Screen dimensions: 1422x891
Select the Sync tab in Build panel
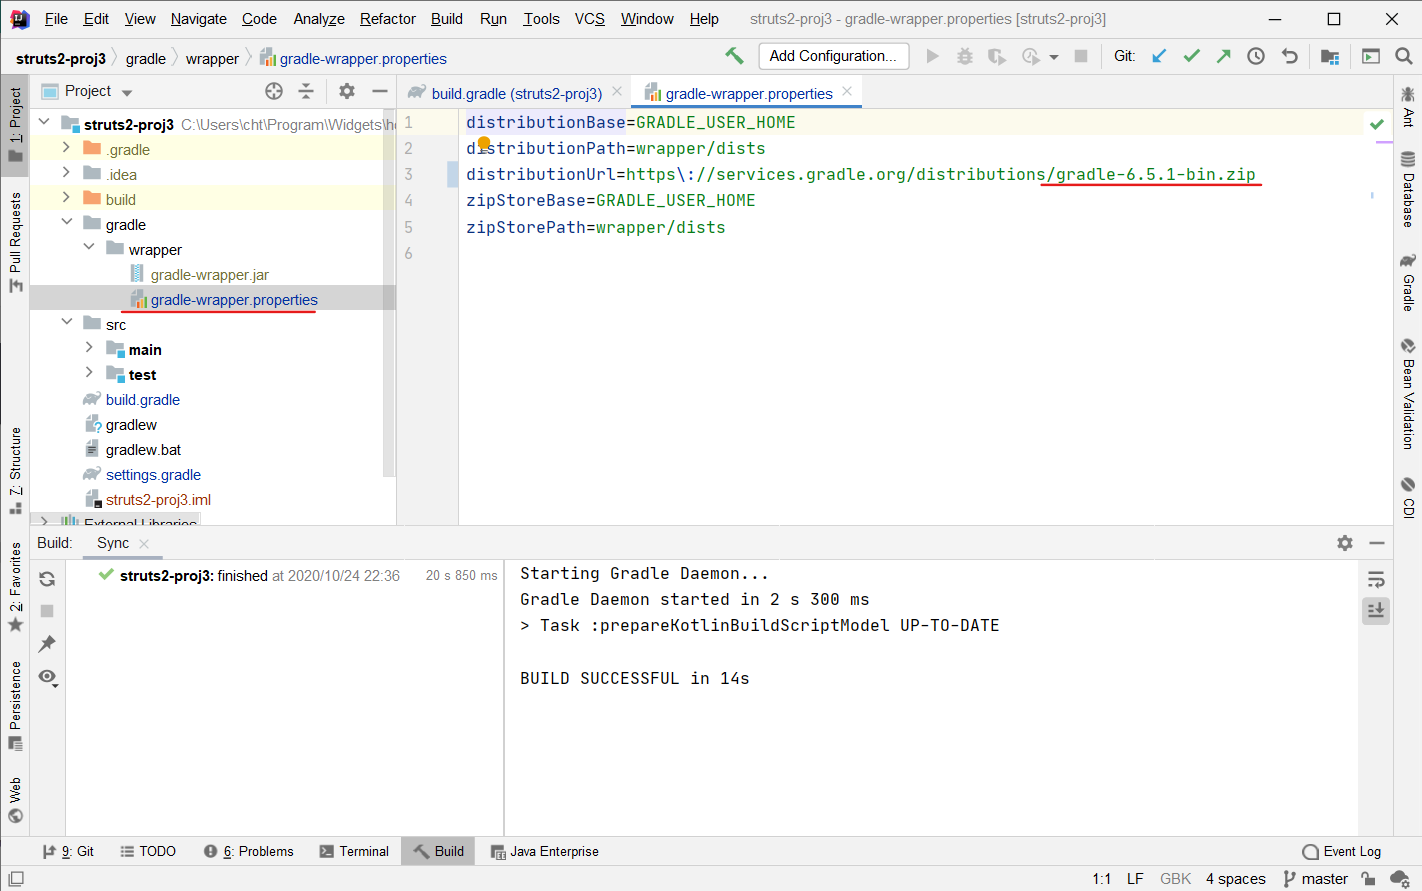(x=113, y=543)
